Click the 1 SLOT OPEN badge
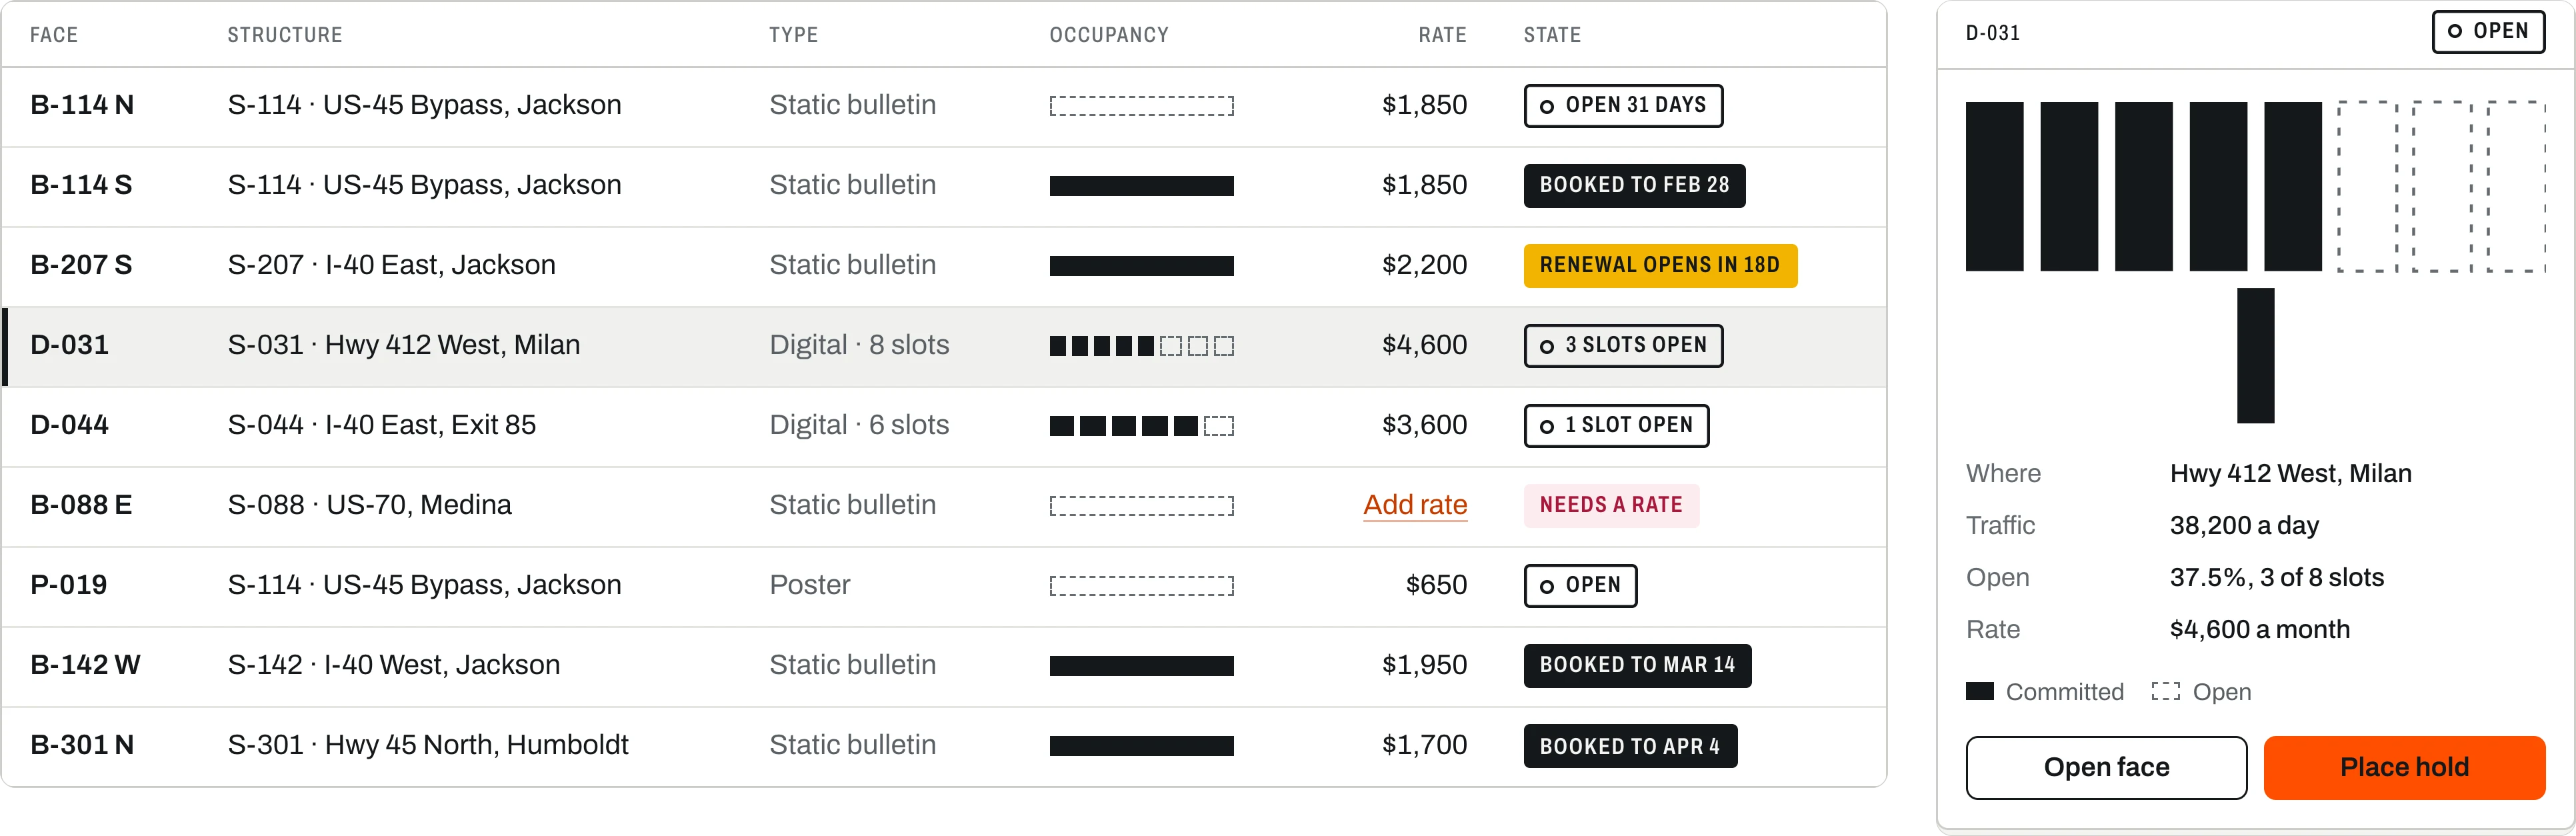Screen dimensions: 2576x836 coord(1616,425)
